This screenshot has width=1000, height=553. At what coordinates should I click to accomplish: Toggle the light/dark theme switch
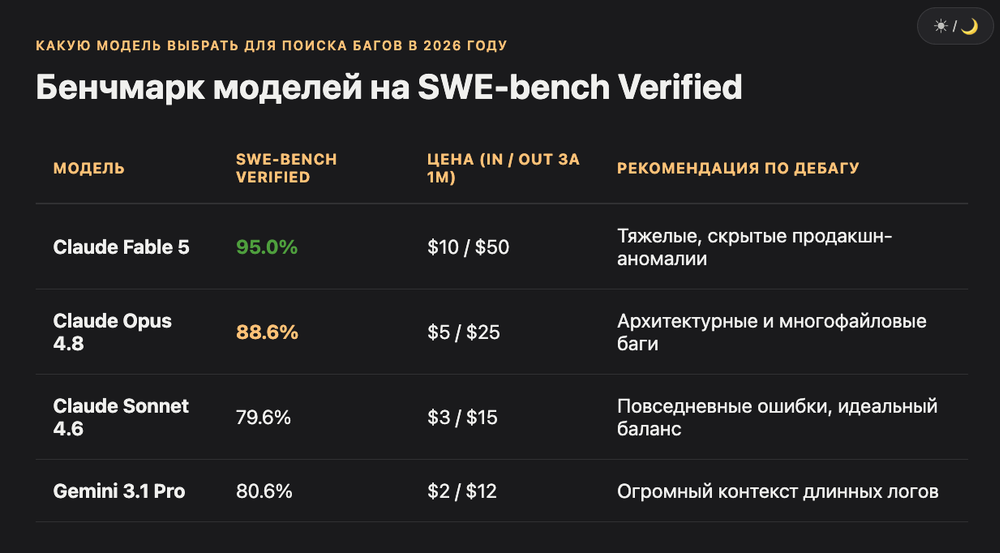(955, 26)
